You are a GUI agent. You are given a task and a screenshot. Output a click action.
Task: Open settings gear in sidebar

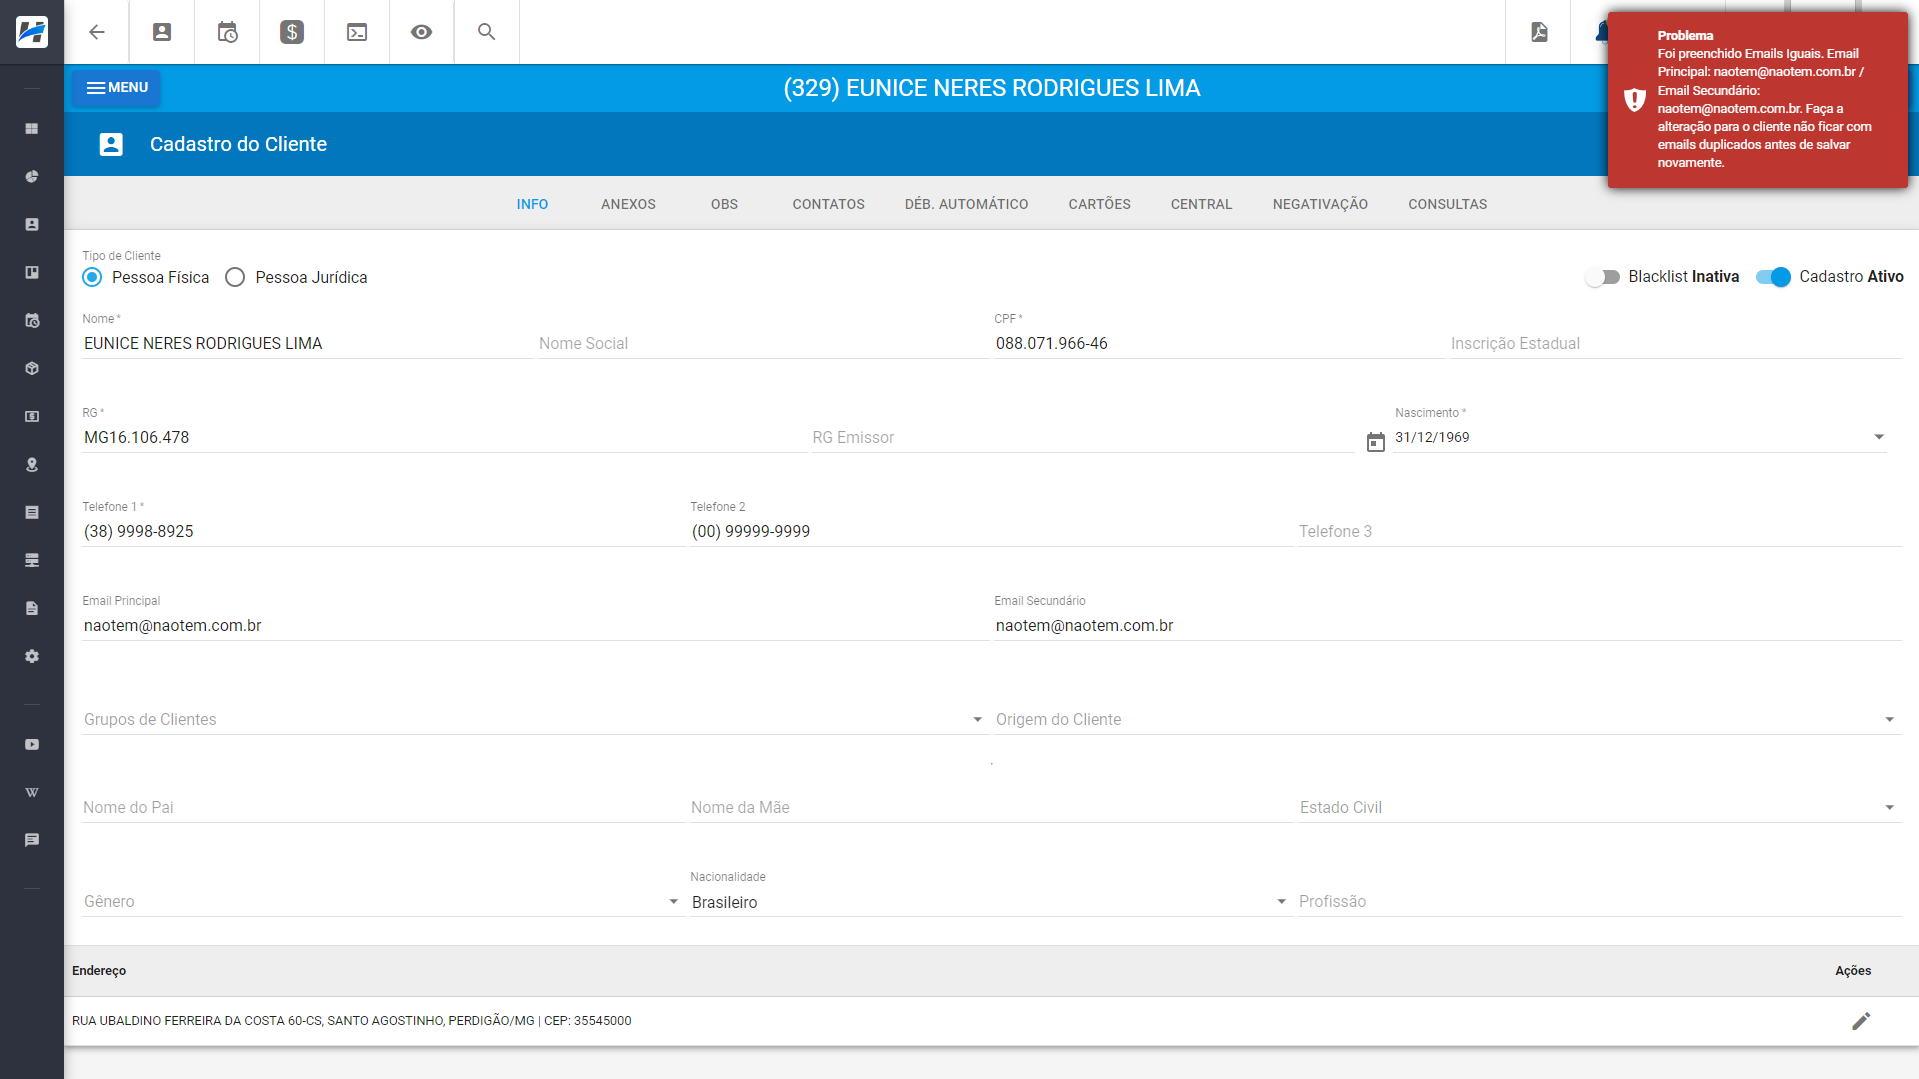32,657
